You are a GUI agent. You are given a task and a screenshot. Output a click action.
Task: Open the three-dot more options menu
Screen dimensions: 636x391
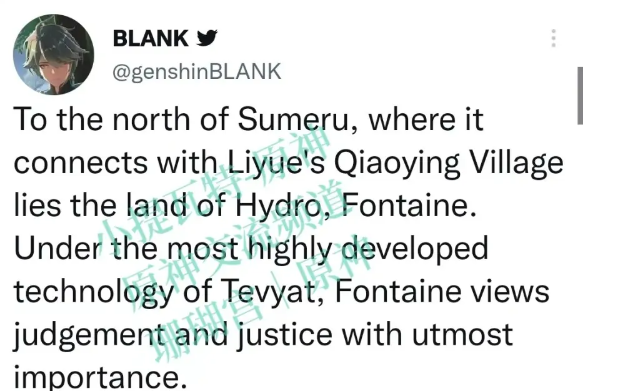pos(554,39)
